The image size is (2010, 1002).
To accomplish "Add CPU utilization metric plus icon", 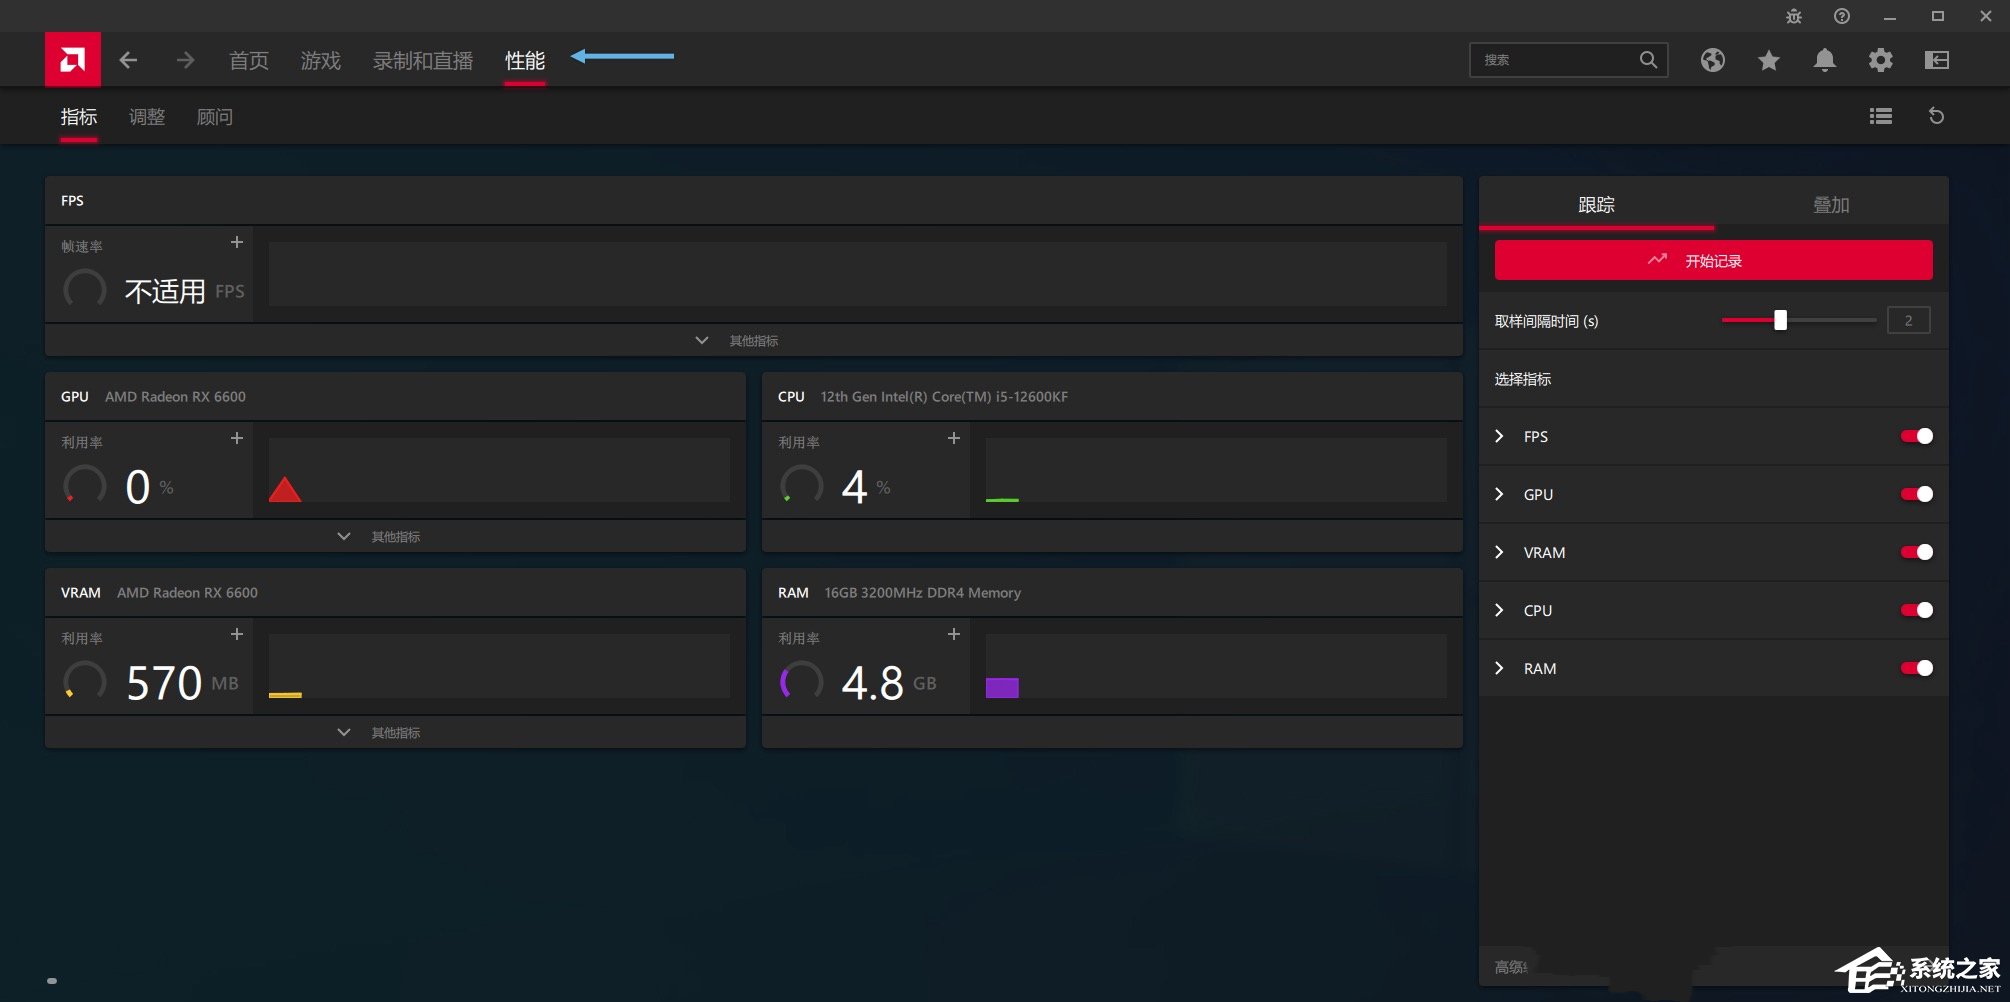I will tap(953, 438).
